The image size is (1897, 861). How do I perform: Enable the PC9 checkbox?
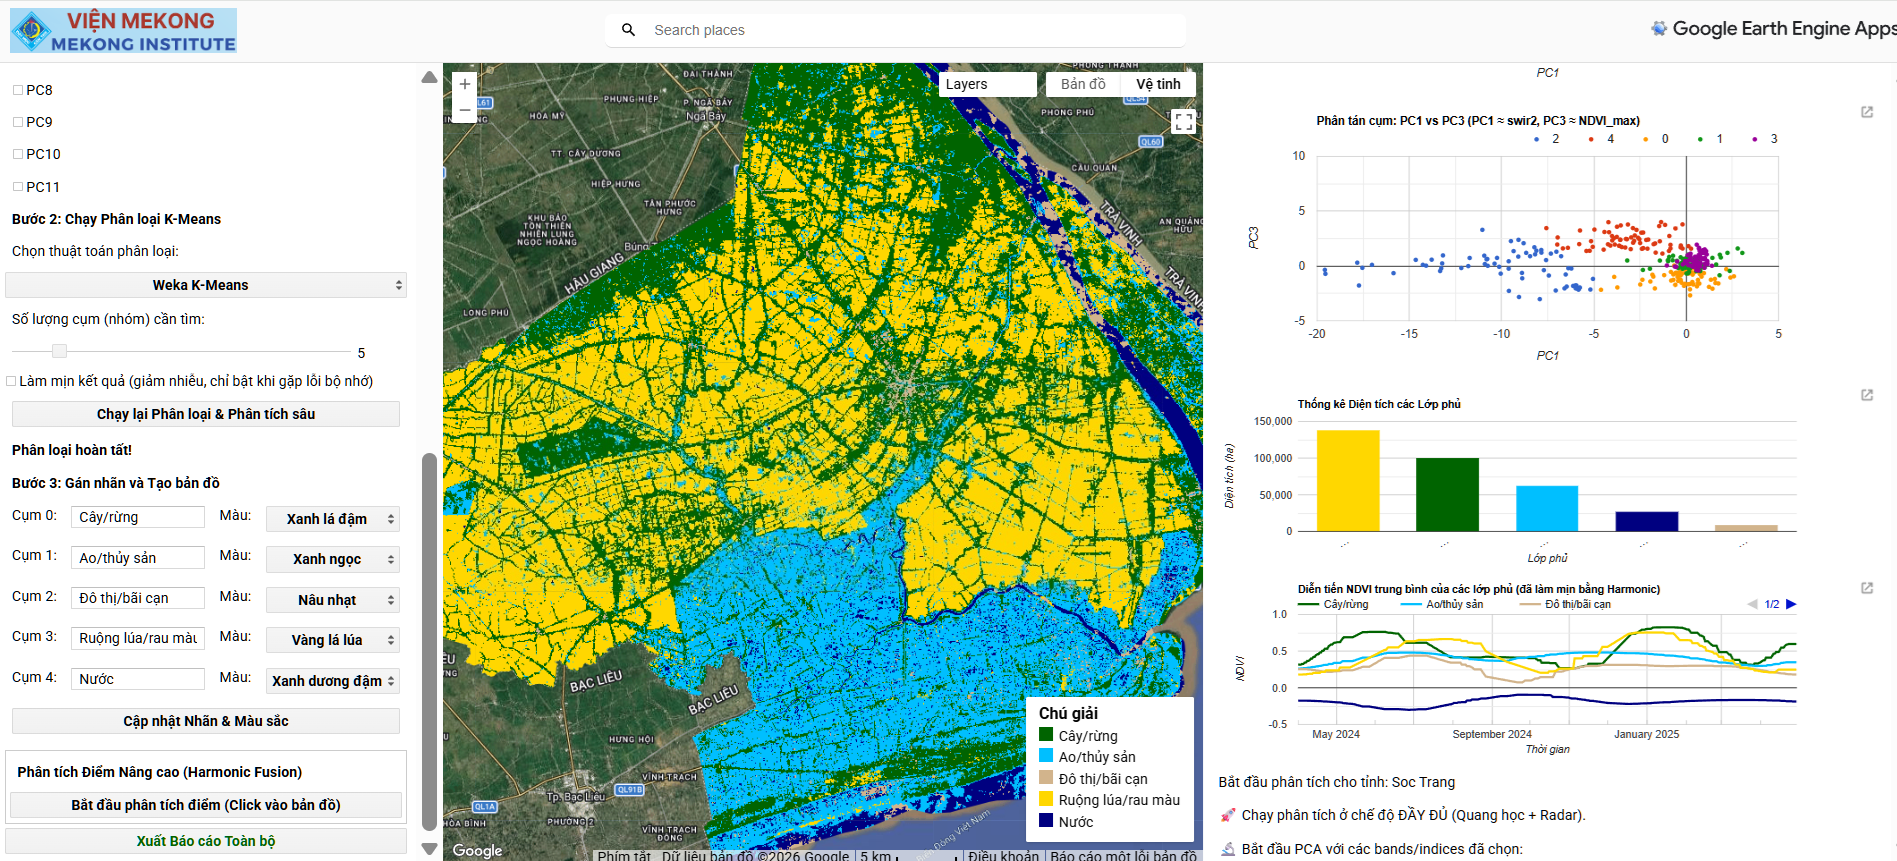pyautogui.click(x=18, y=122)
